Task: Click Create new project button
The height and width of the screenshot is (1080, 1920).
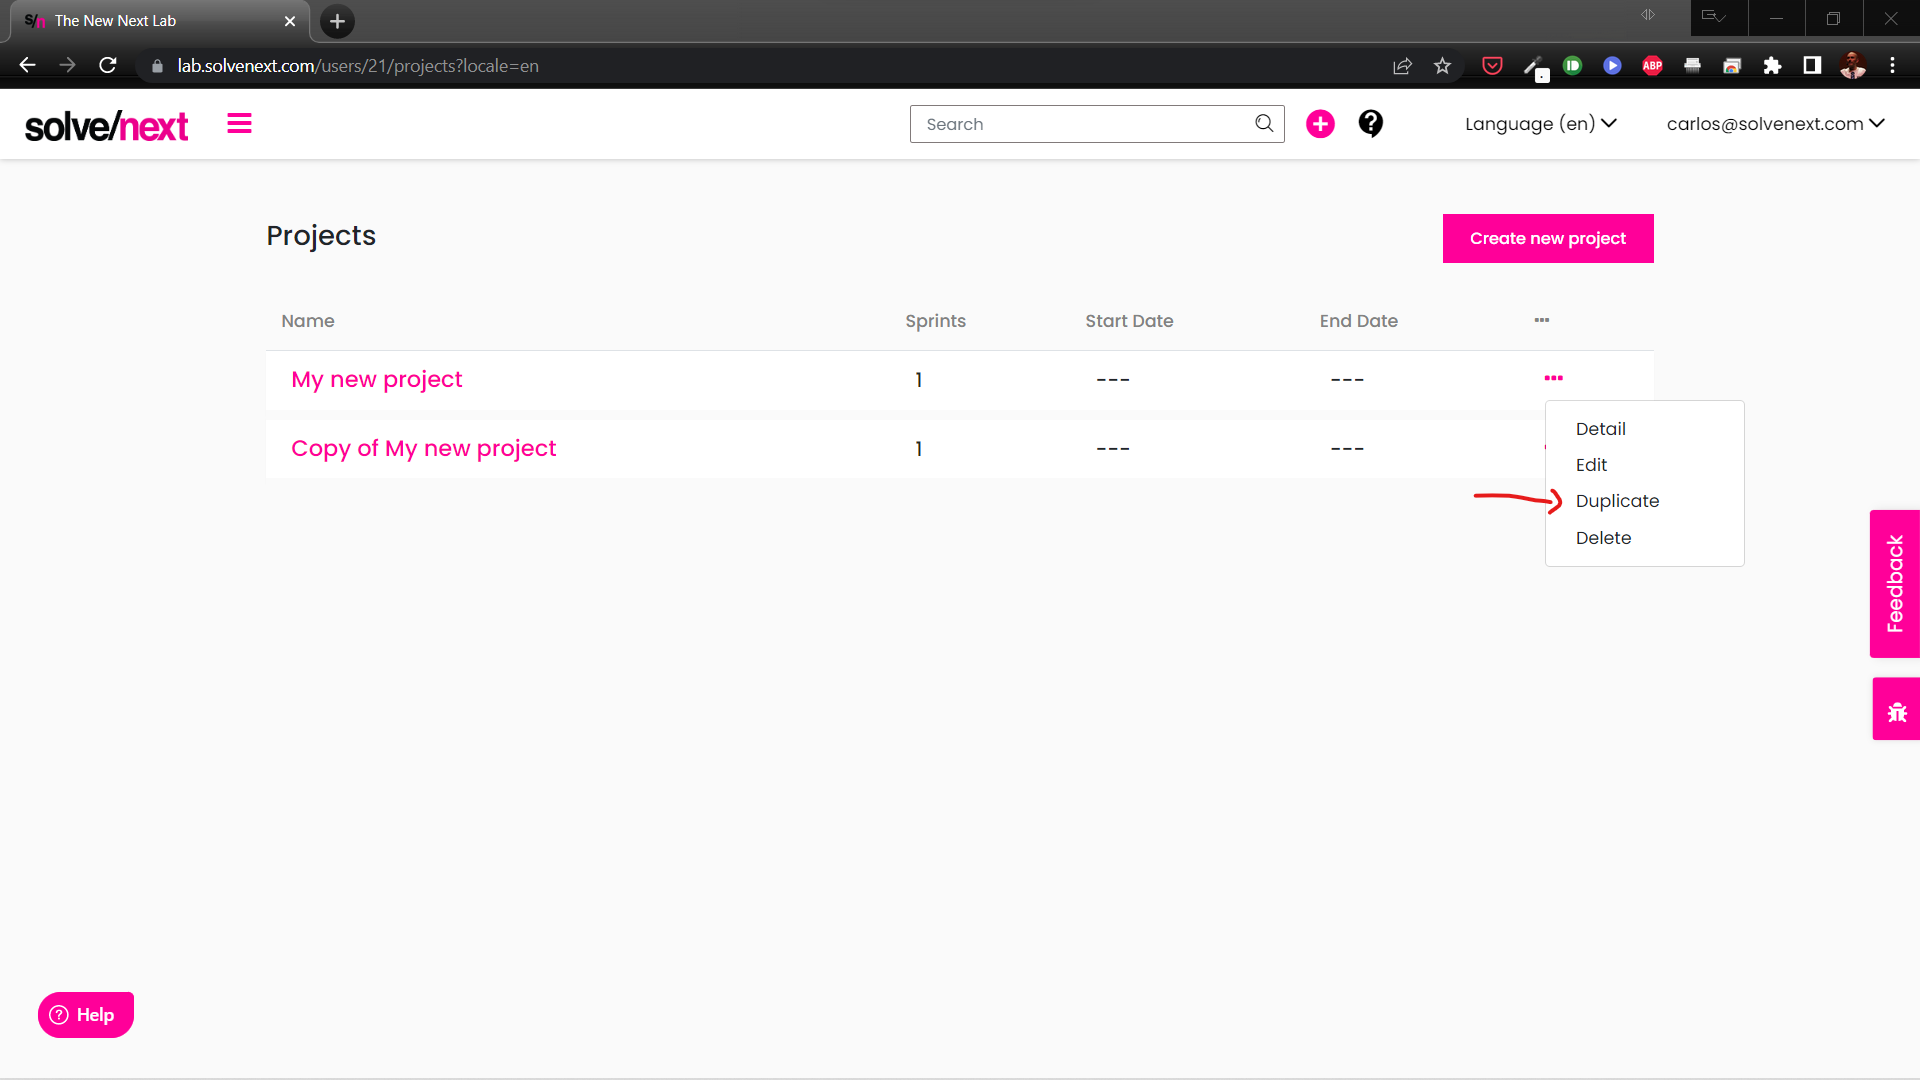Action: 1547,238
